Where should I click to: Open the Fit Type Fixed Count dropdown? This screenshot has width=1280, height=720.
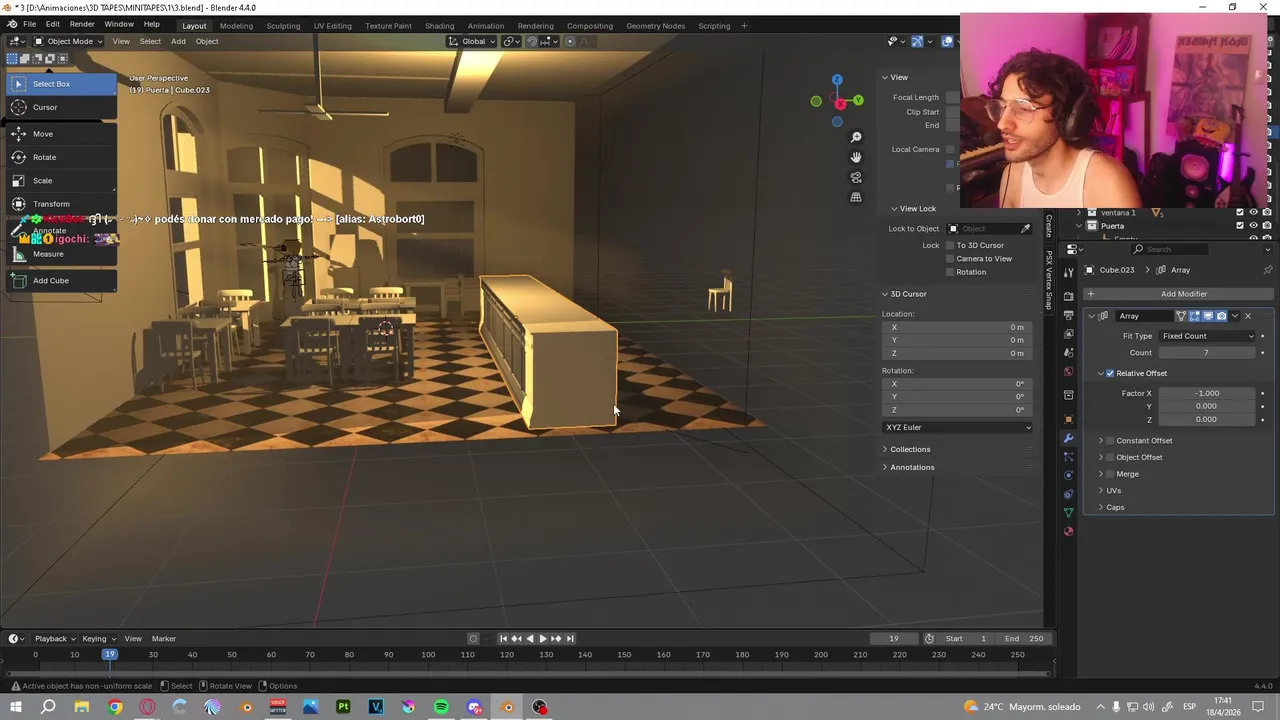click(x=1207, y=336)
